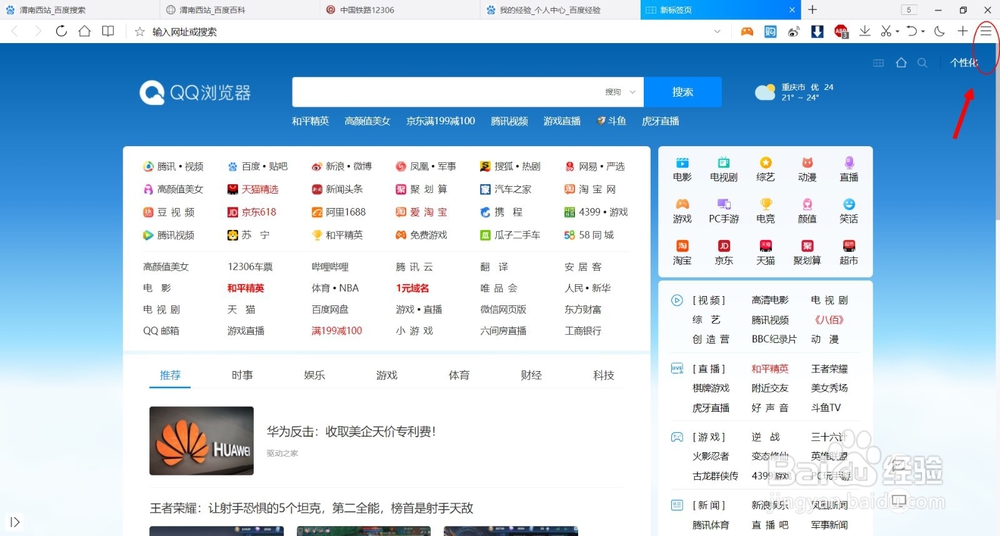The width and height of the screenshot is (1000, 536).
Task: Go to browser home via toolbar house icon
Action: point(84,31)
